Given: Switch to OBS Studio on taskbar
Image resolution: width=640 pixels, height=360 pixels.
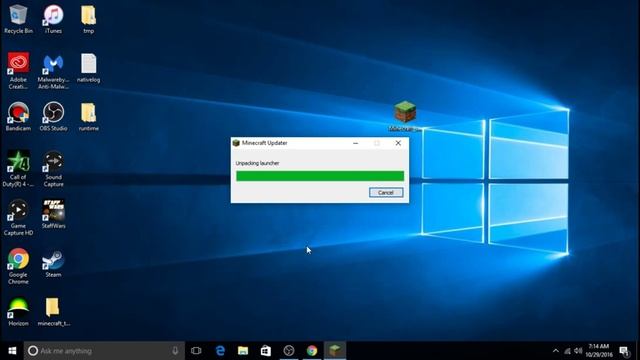Looking at the screenshot, I should point(289,351).
